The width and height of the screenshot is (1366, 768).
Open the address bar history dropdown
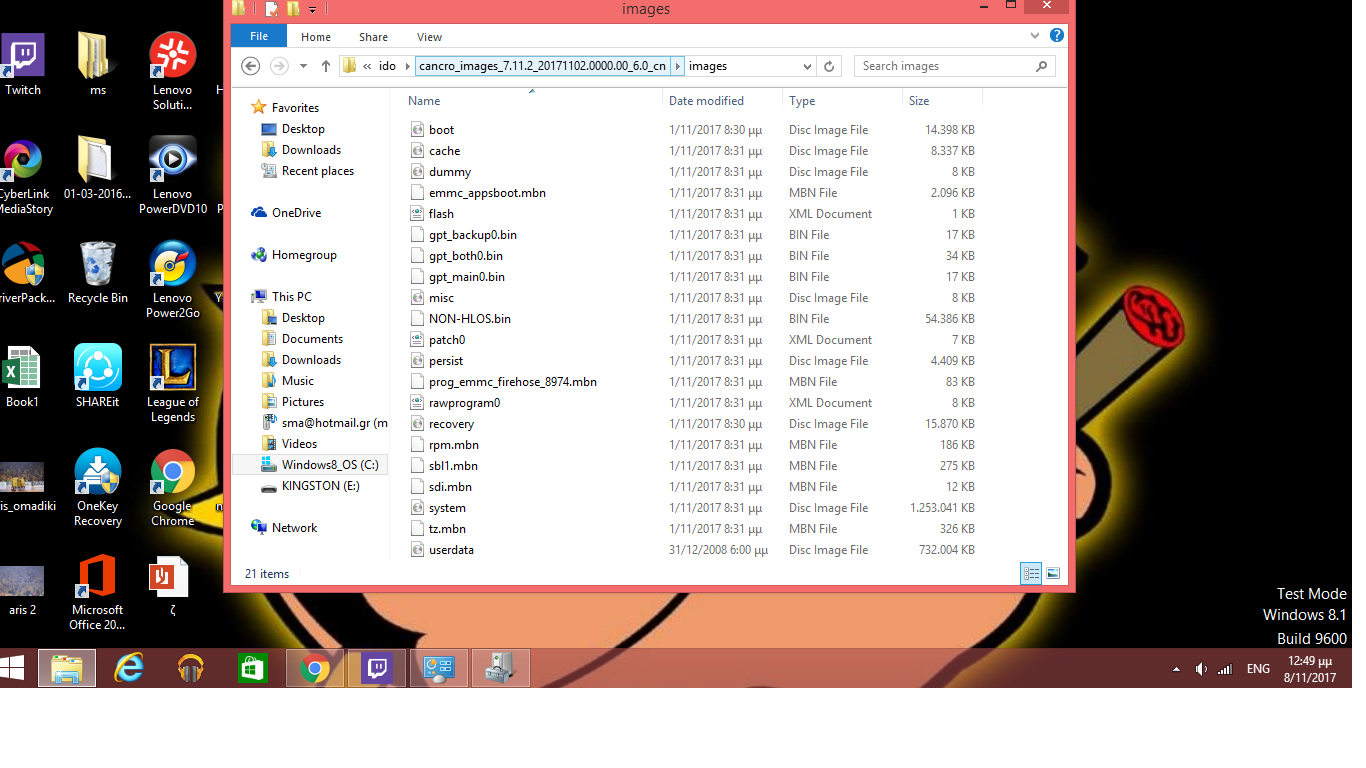tap(808, 66)
